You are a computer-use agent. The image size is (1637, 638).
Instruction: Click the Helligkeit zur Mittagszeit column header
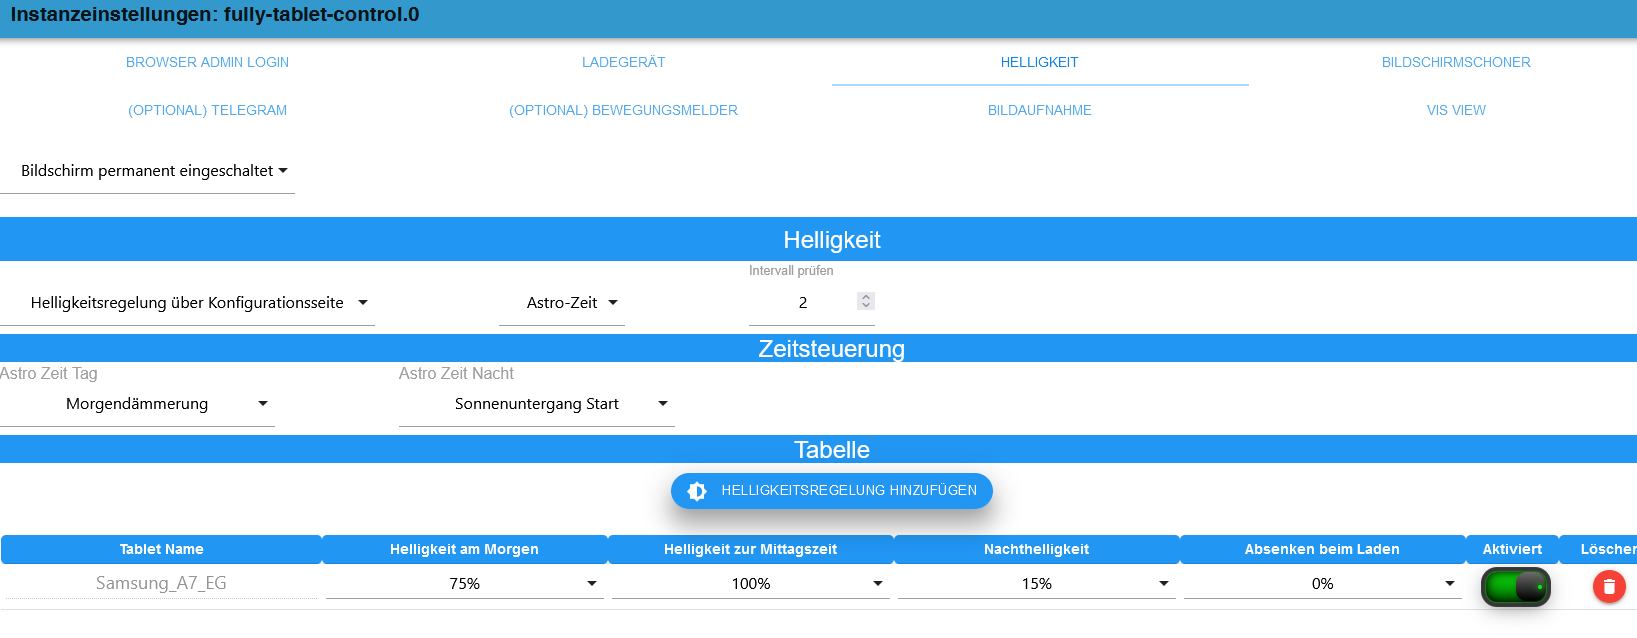[751, 549]
